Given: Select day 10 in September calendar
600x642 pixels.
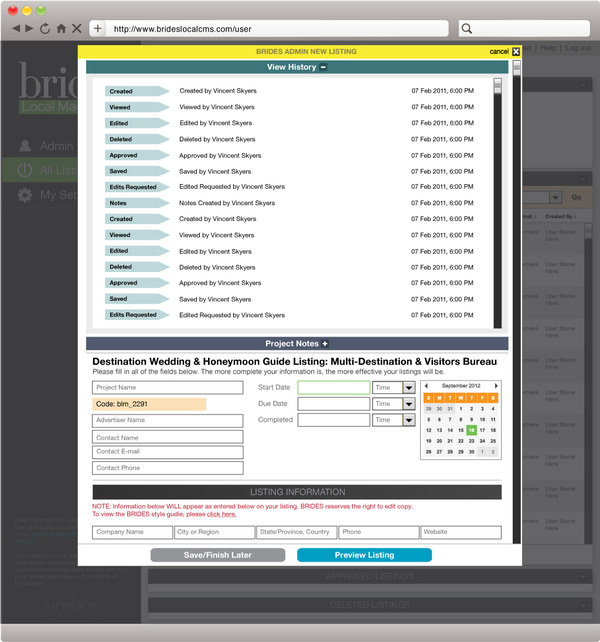Looking at the screenshot, I should click(x=482, y=420).
